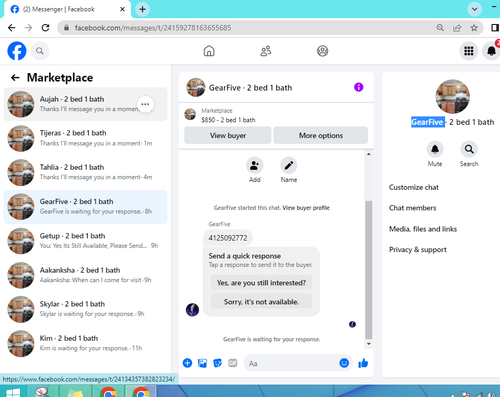Expand Chat members section

pyautogui.click(x=412, y=208)
